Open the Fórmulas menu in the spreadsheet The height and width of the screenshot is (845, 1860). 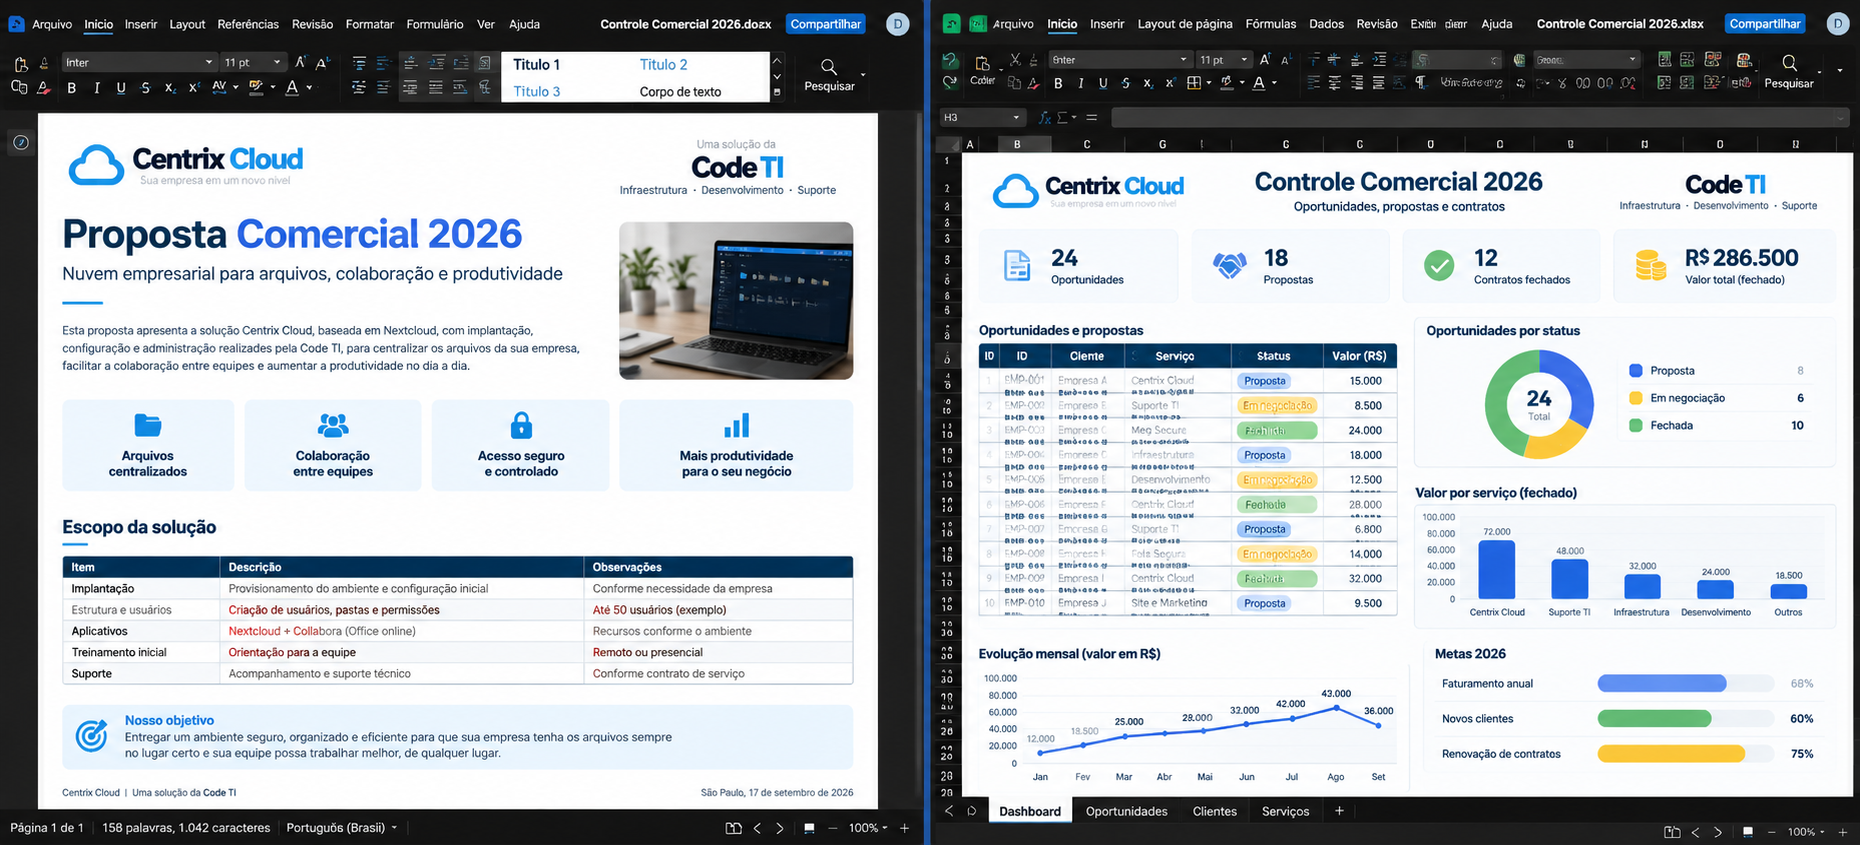click(x=1270, y=24)
